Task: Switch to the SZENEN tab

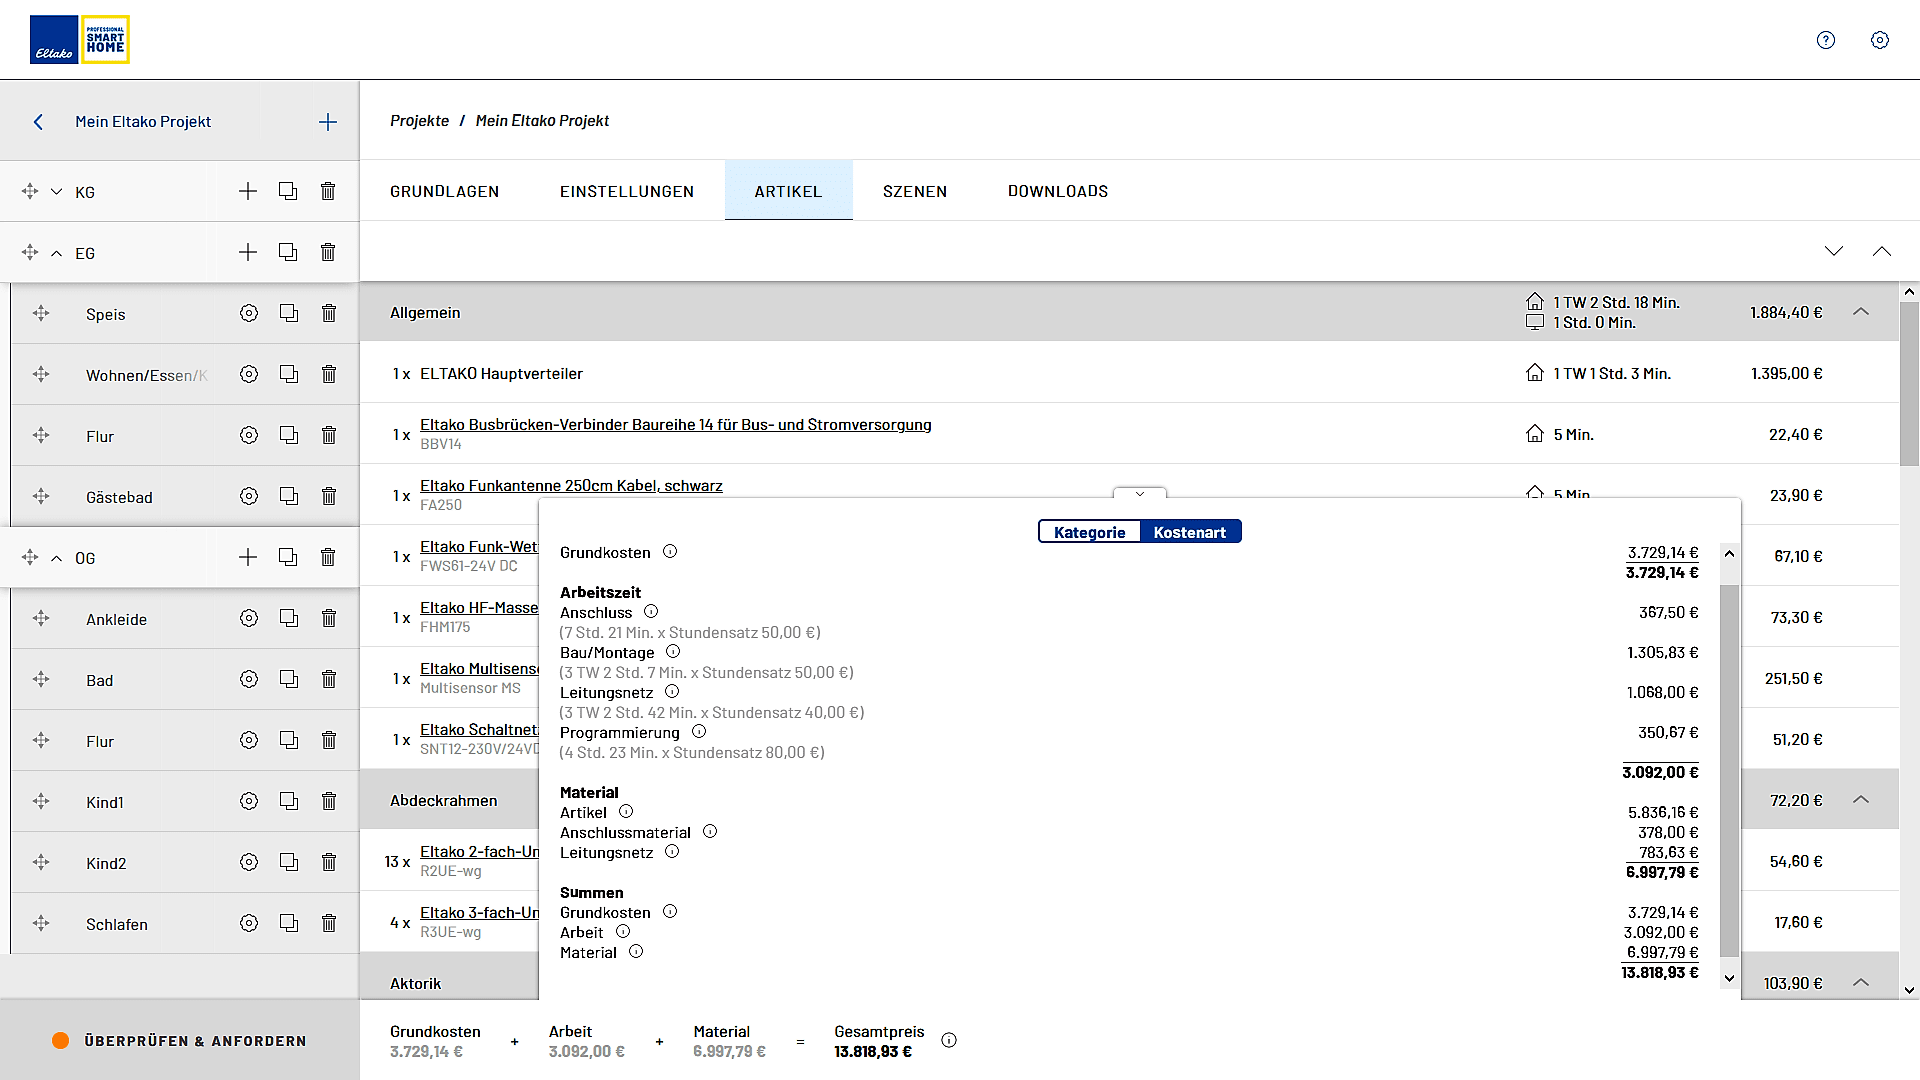Action: coord(914,191)
